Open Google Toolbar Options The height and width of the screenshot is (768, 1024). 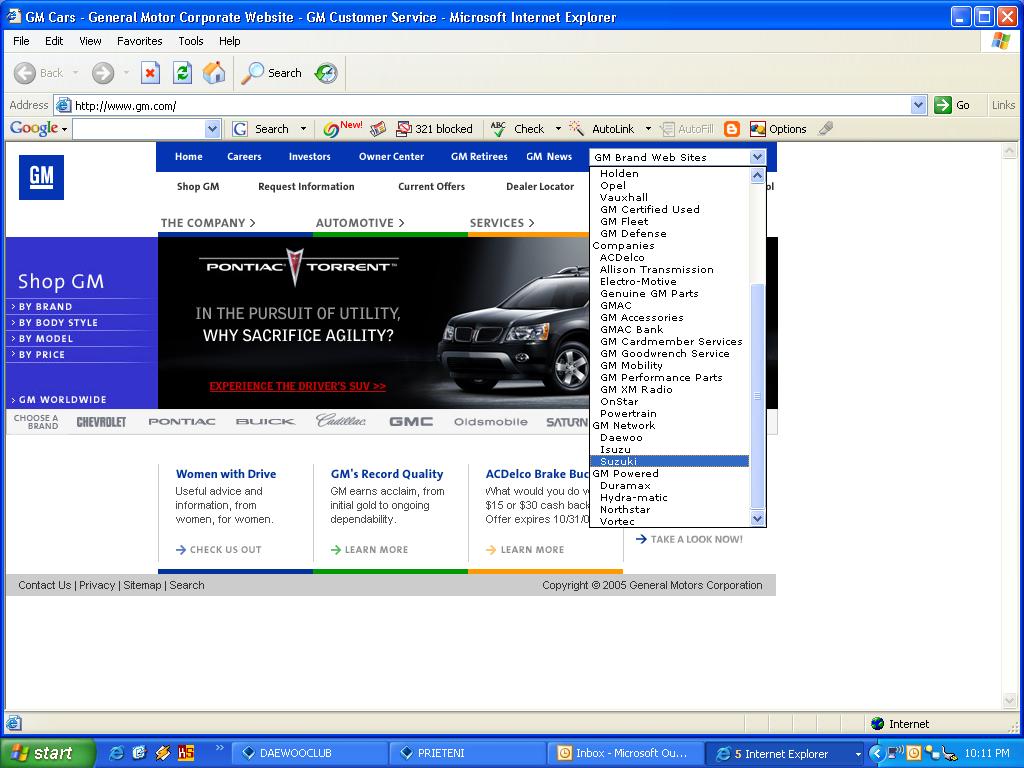778,129
